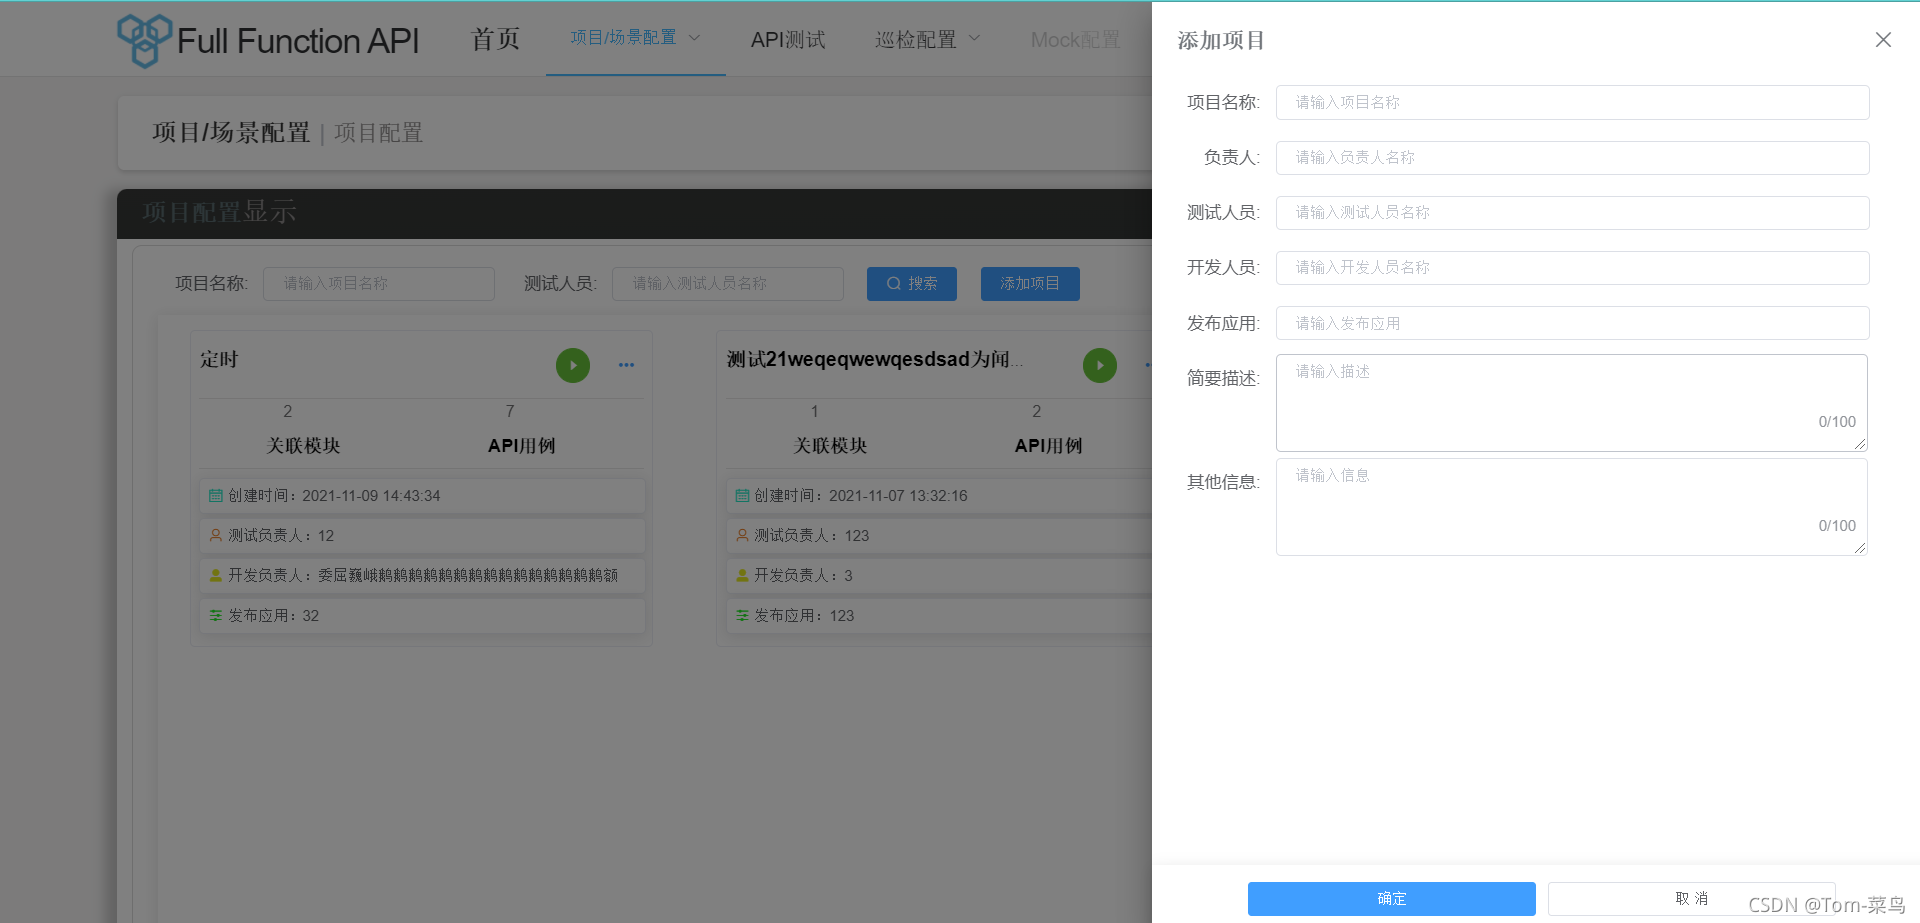Focus the 发布应用 input field
This screenshot has width=1920, height=923.
tap(1573, 323)
